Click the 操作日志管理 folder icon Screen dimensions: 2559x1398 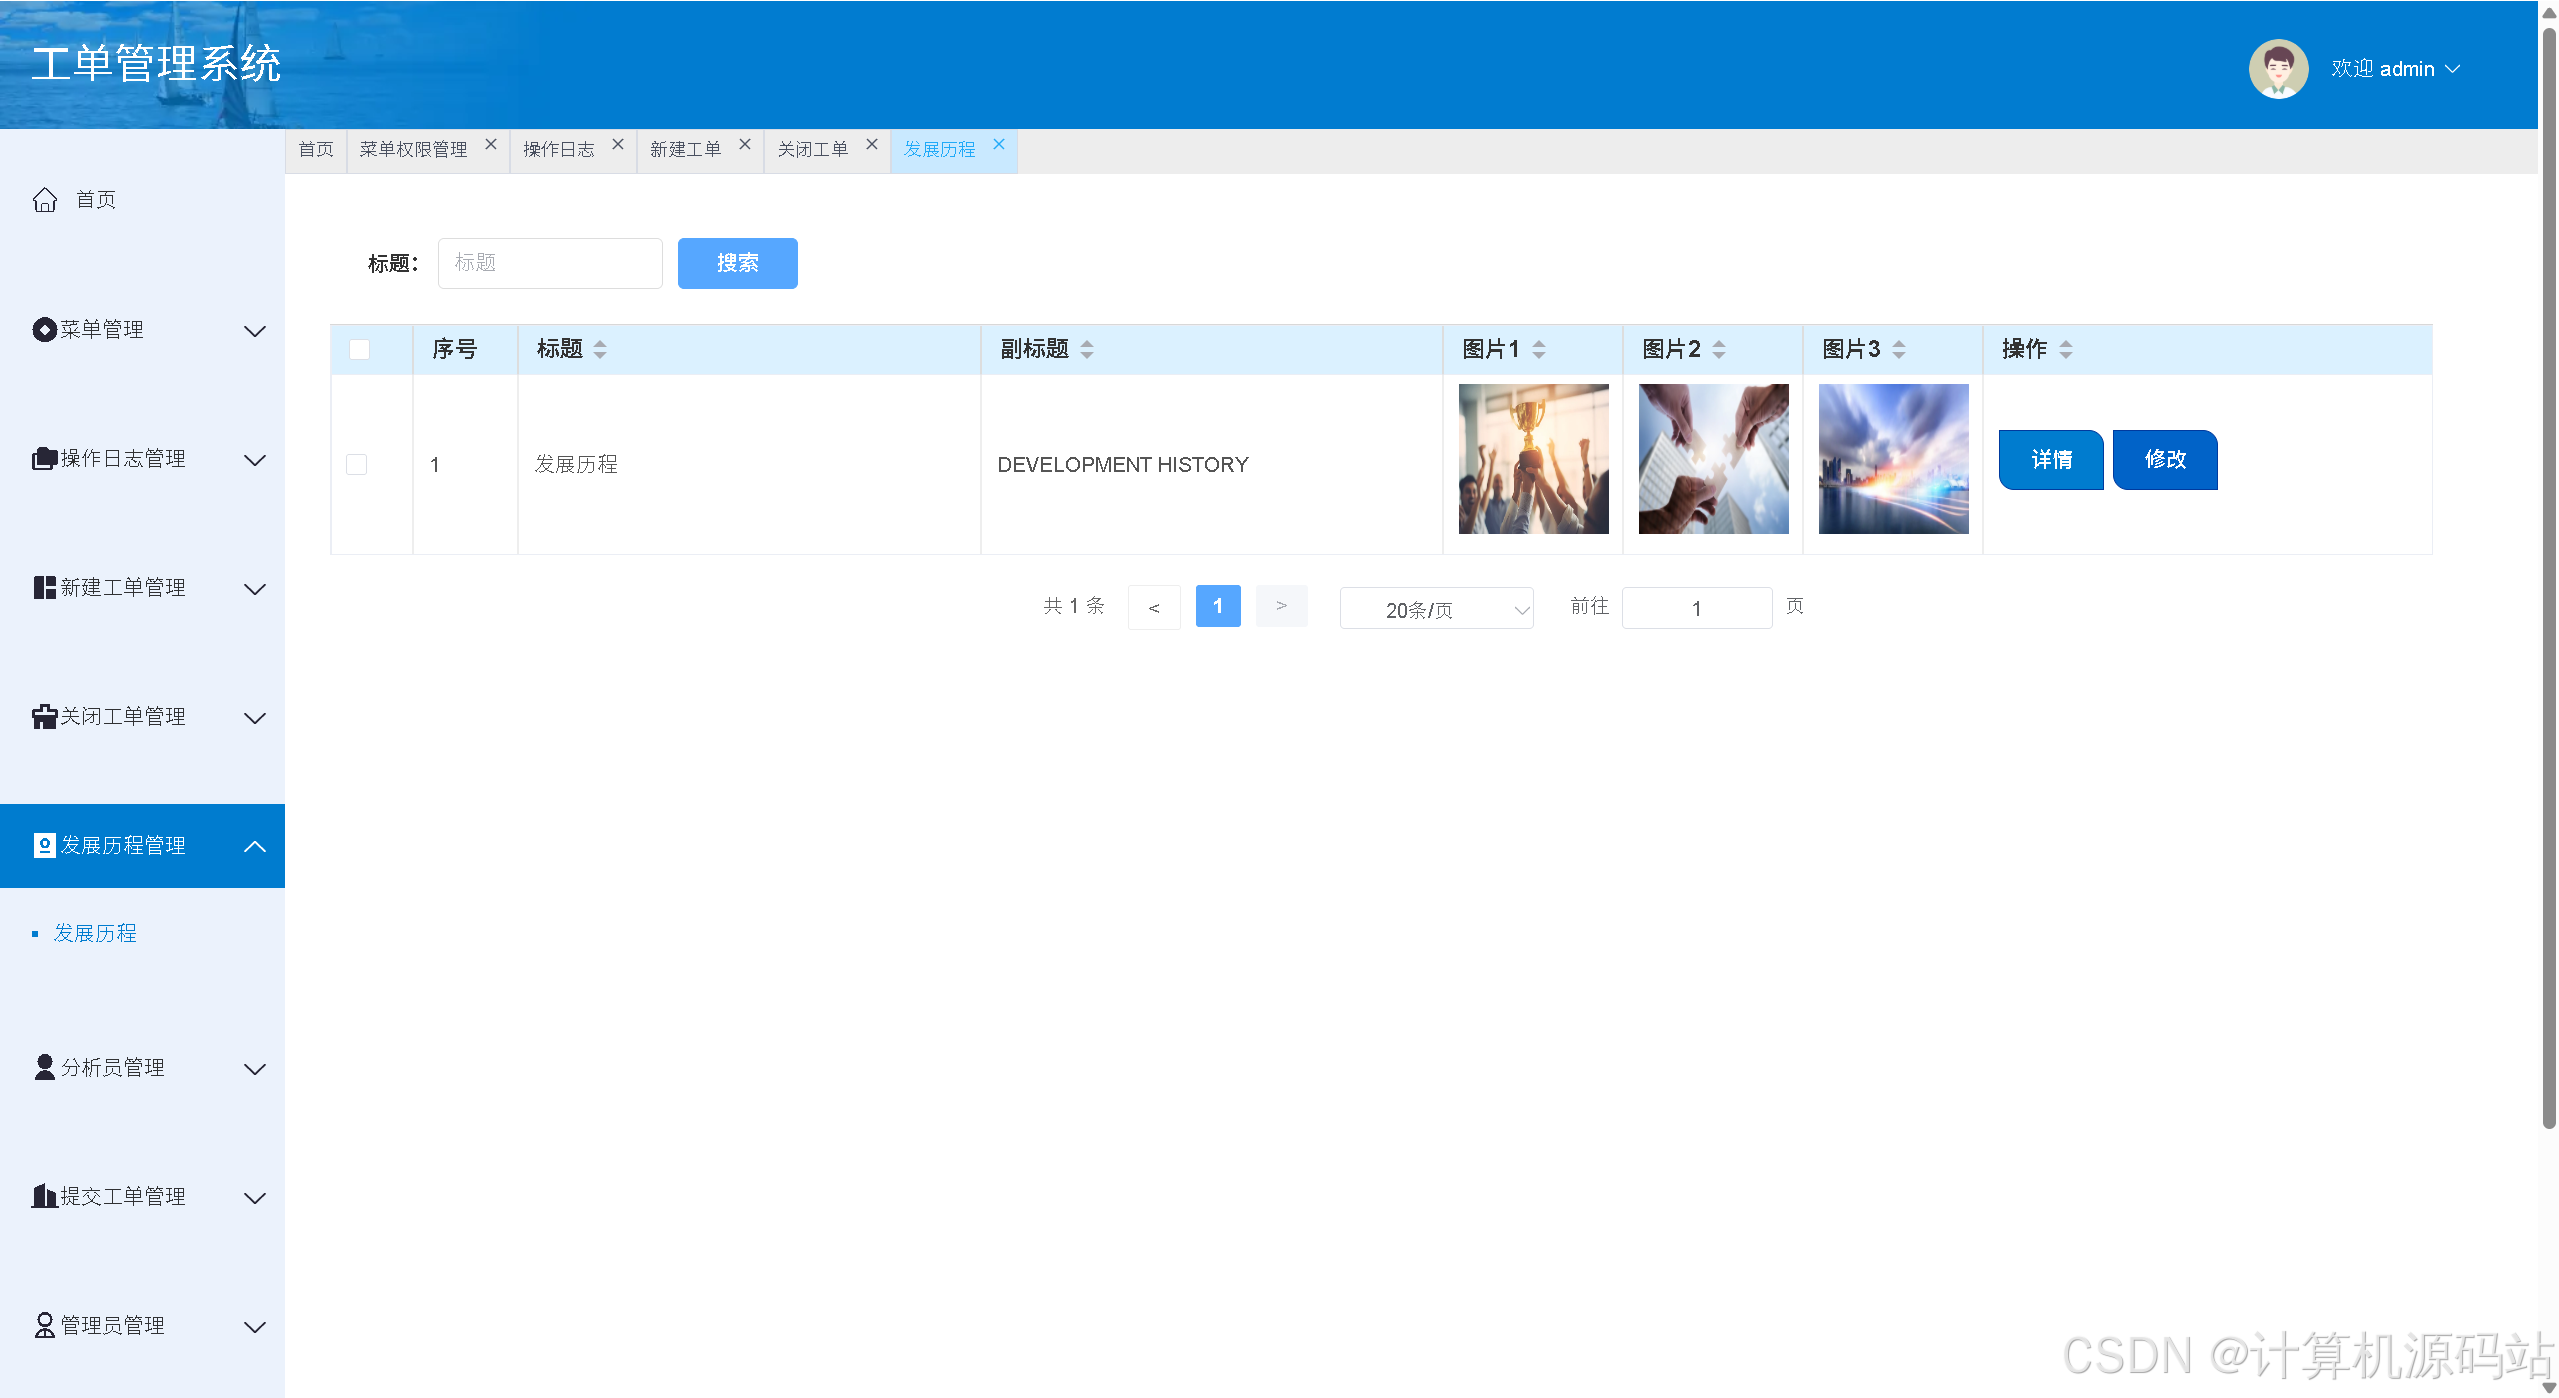pyautogui.click(x=44, y=459)
